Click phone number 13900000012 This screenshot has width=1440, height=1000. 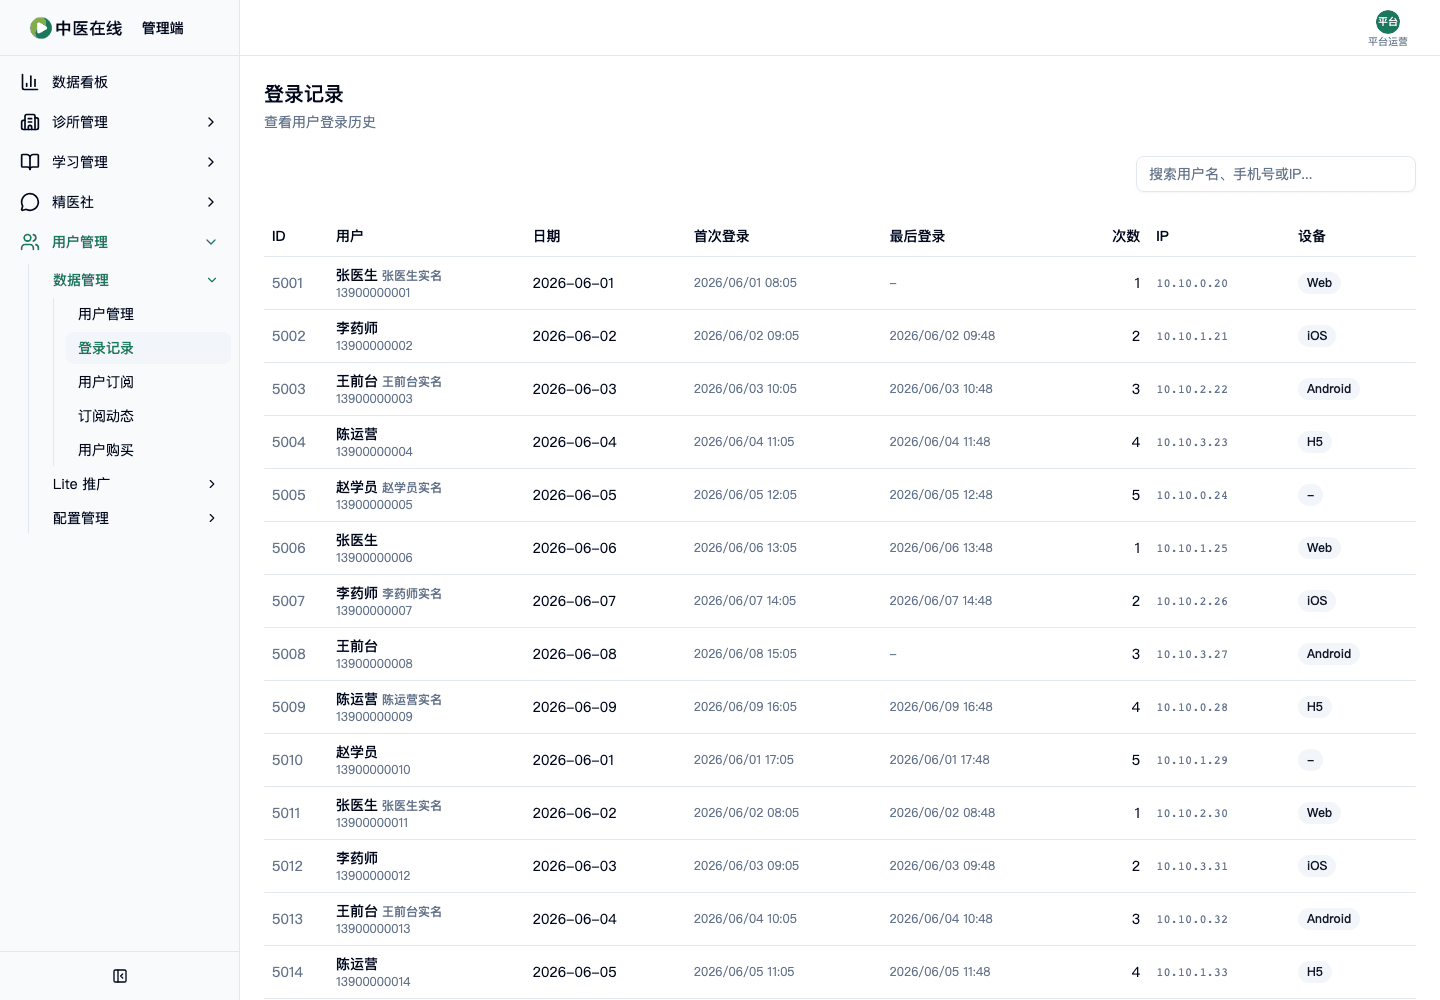373,876
